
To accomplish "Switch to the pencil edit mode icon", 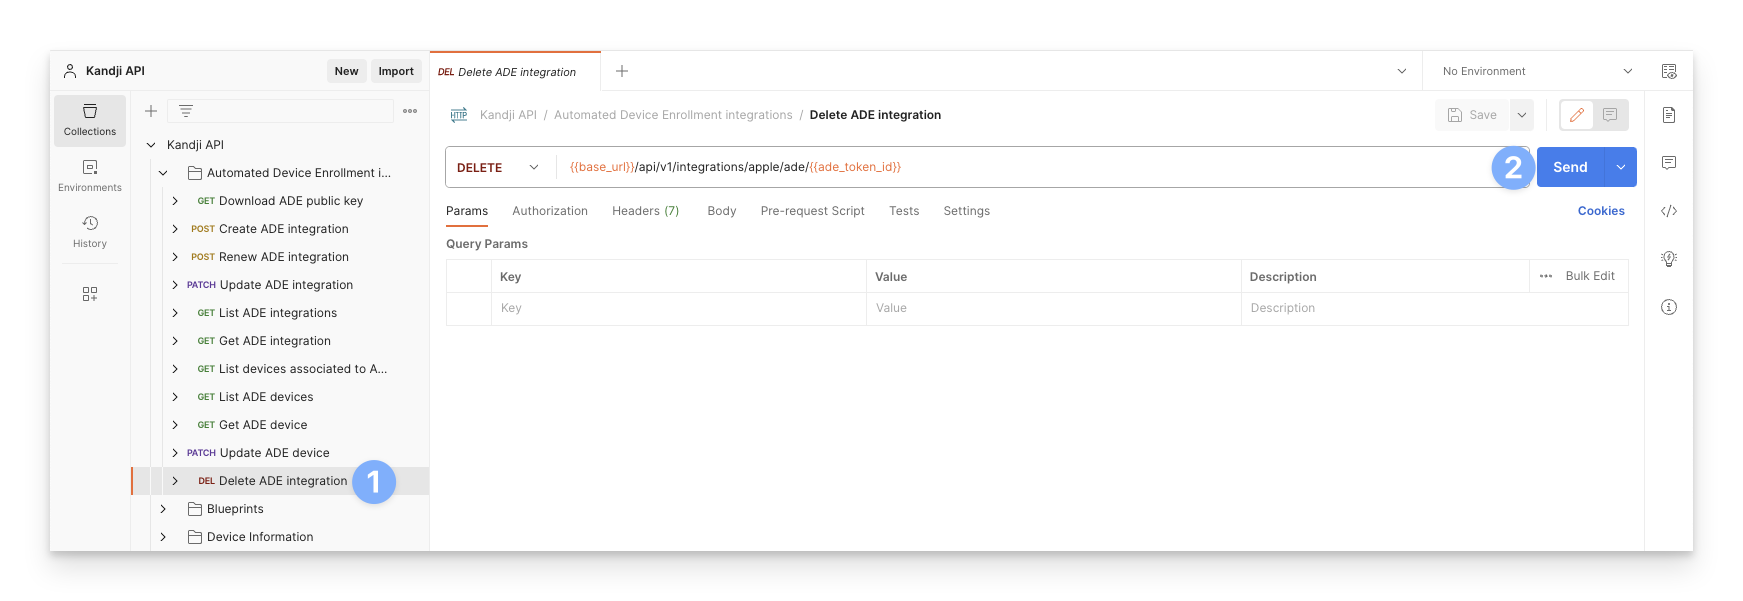I will (x=1577, y=115).
